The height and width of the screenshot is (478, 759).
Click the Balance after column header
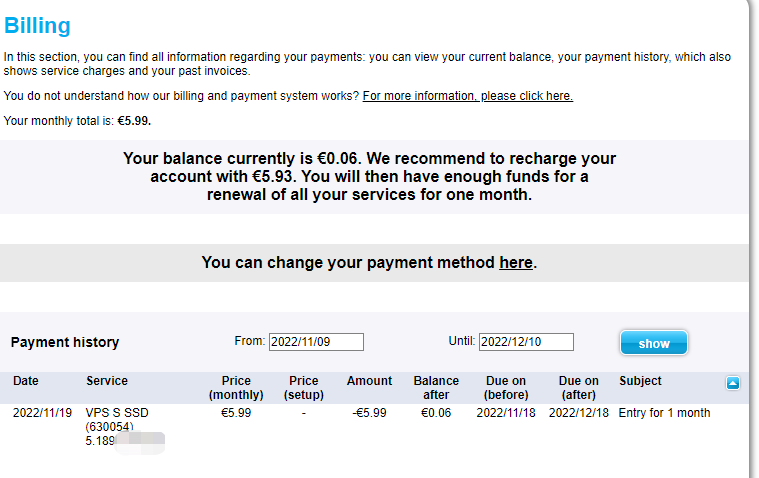pos(436,387)
